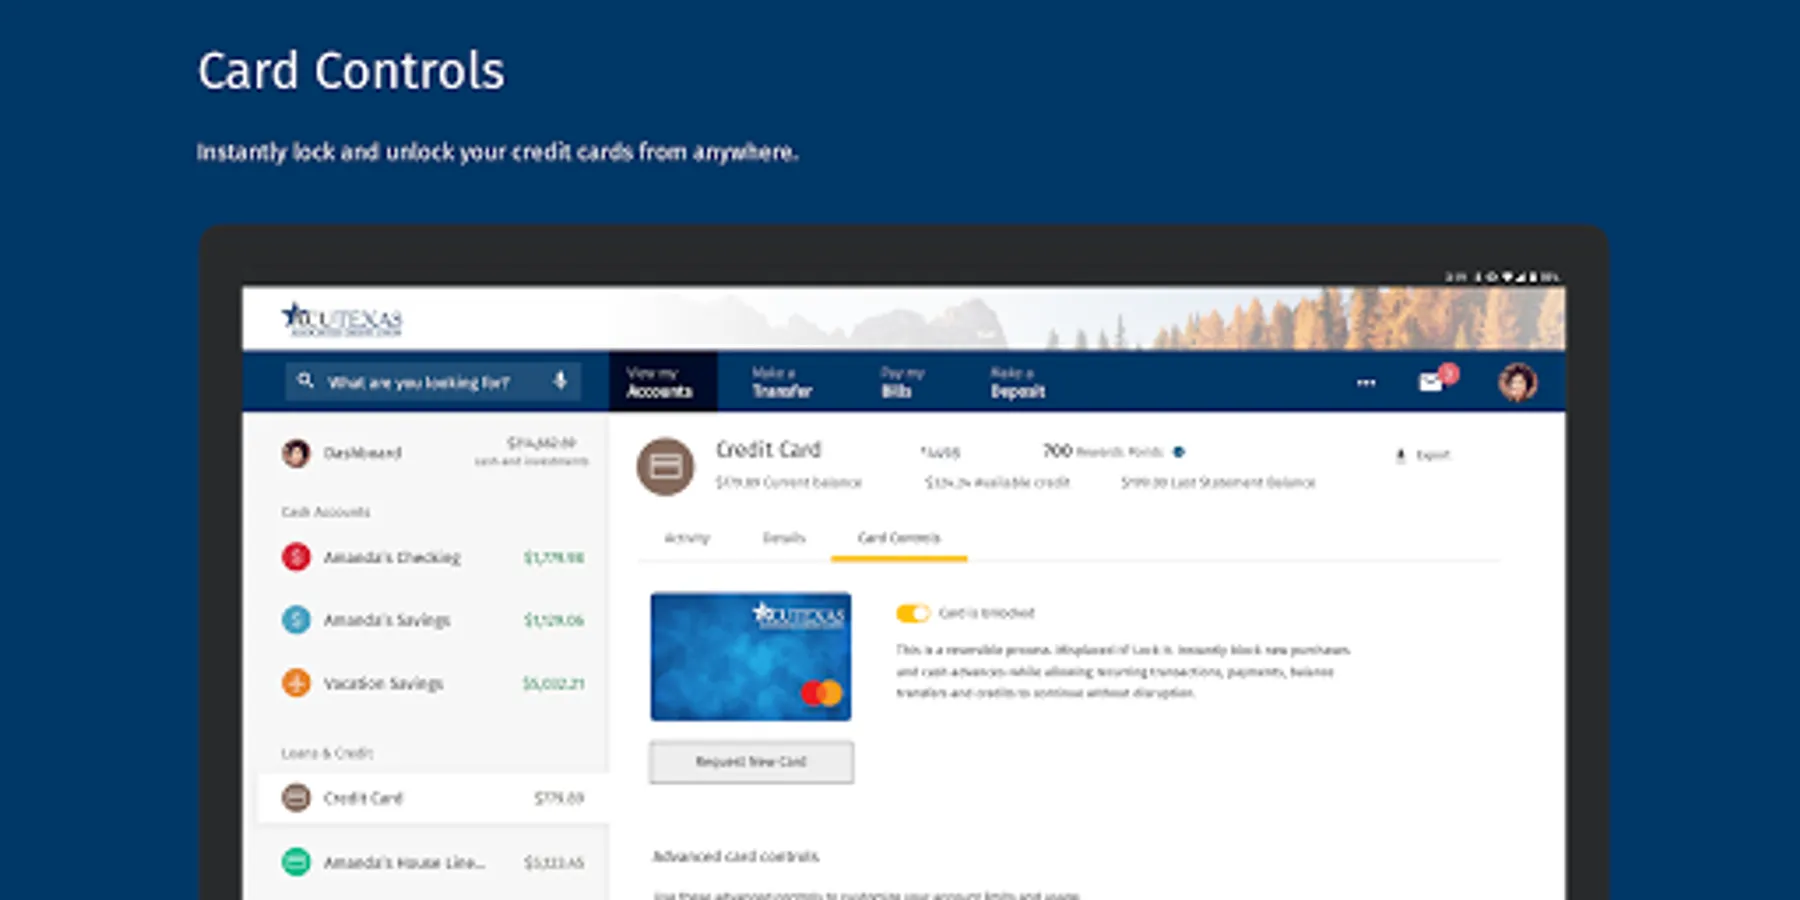Open the Make a Deposit tab
The height and width of the screenshot is (900, 1800).
1018,382
